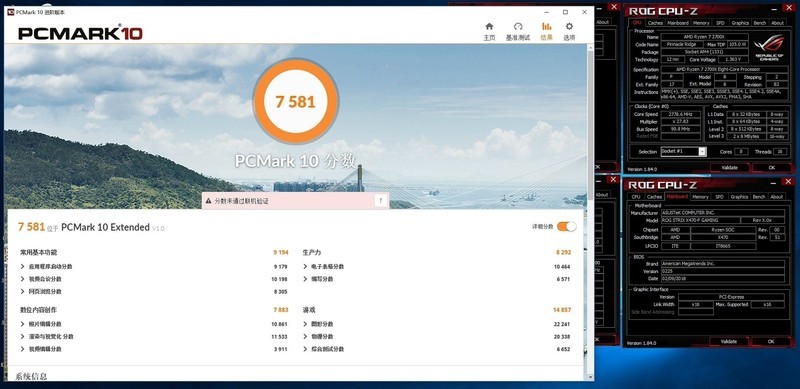Switch to Memory tab in lower CPU-Z window

[x=701, y=197]
